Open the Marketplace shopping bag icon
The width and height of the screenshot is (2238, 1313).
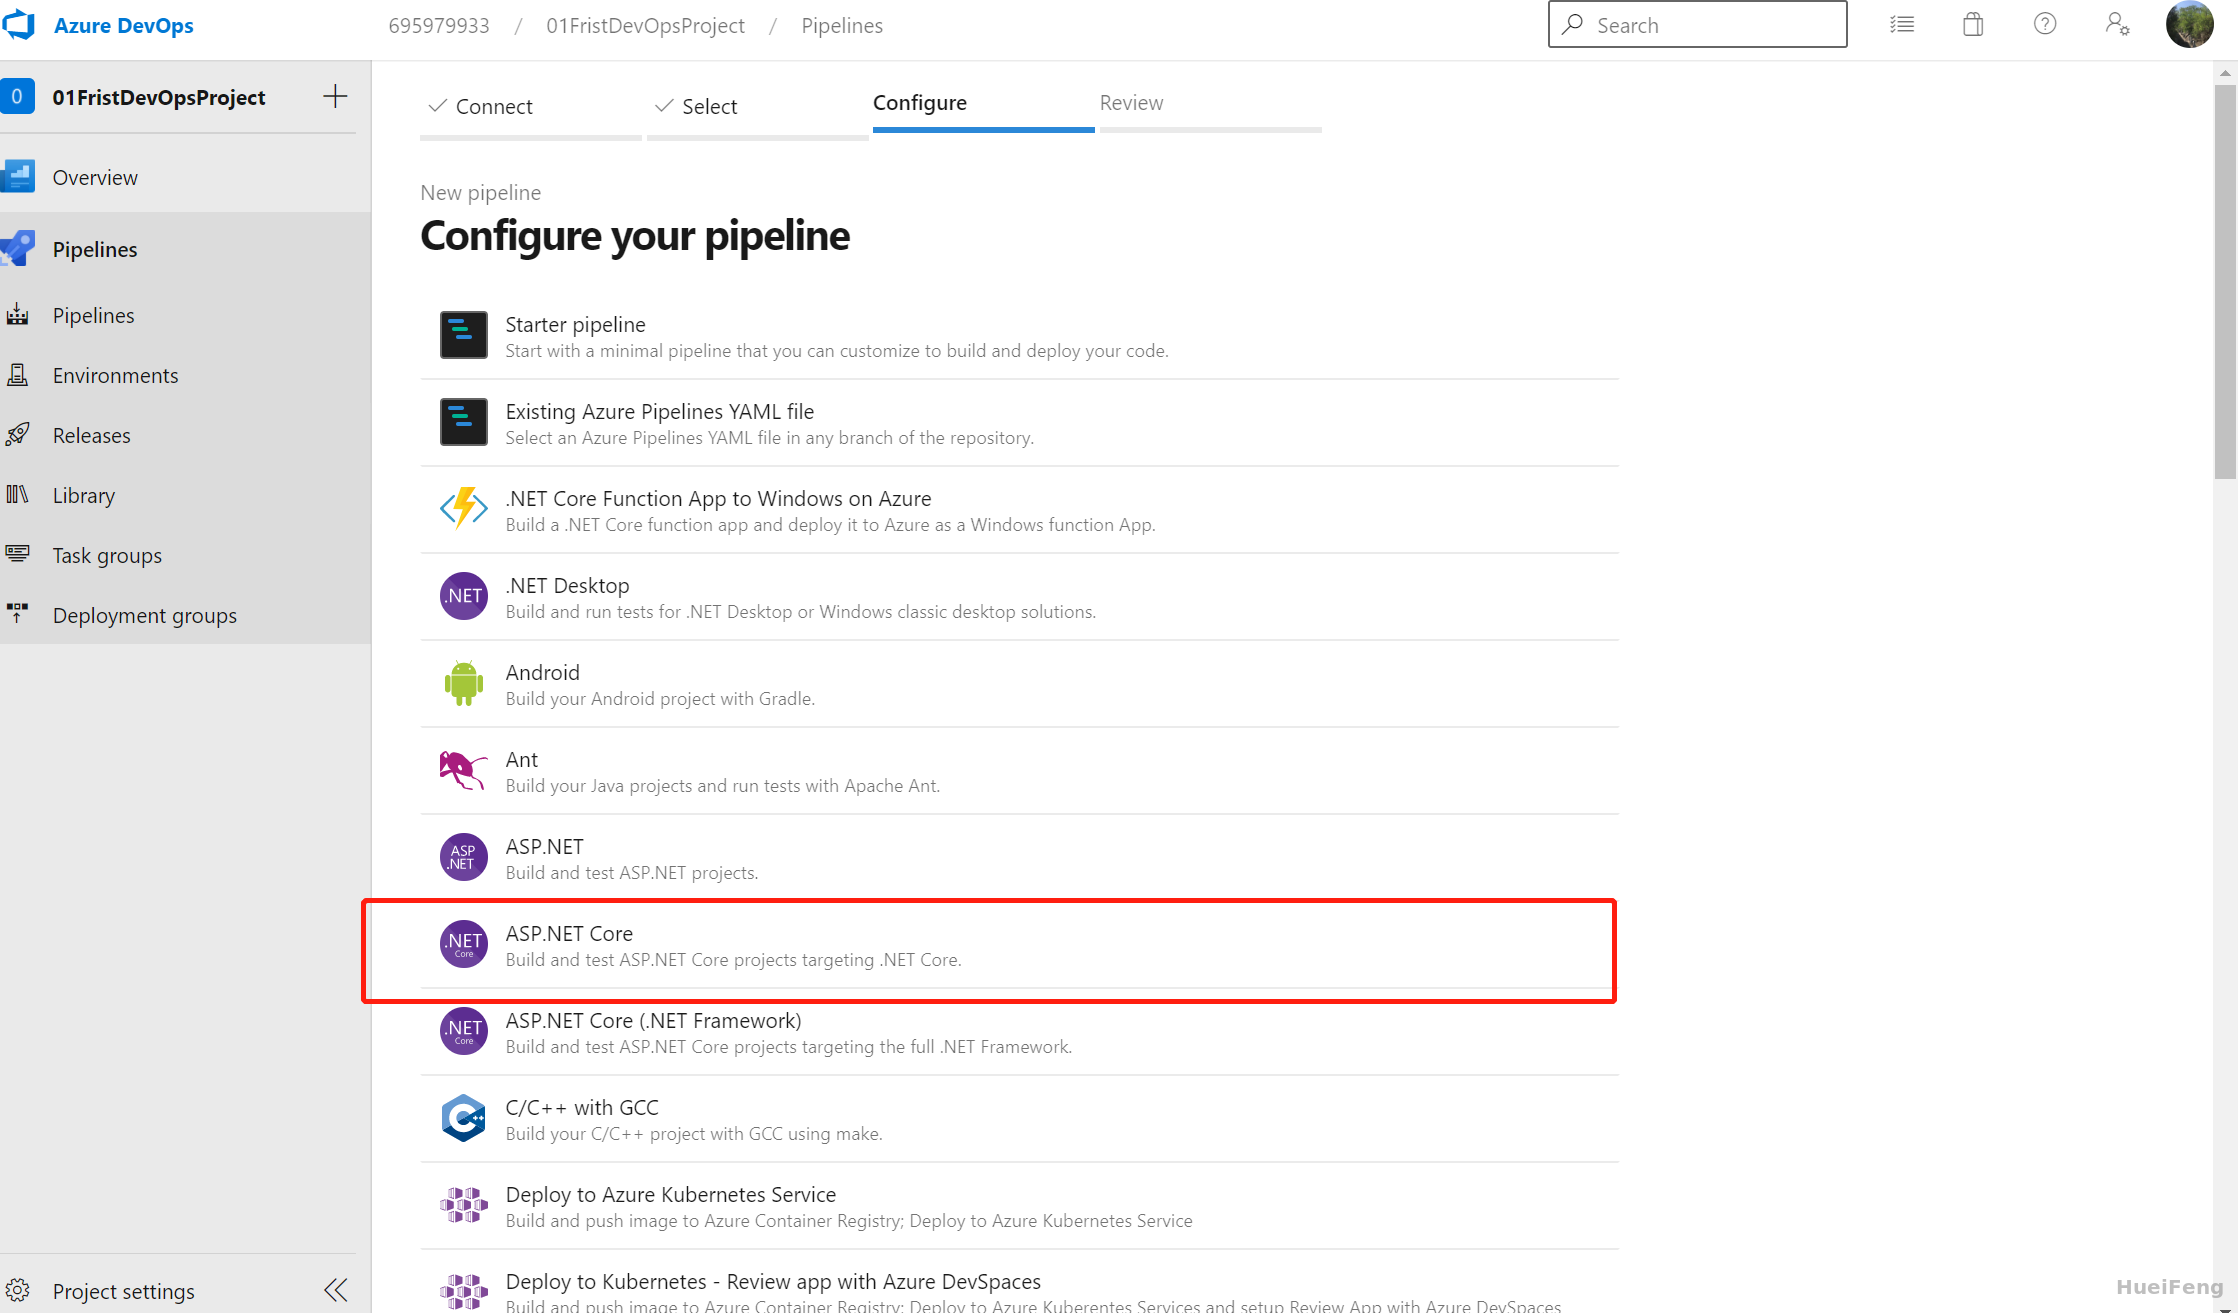[x=1973, y=25]
